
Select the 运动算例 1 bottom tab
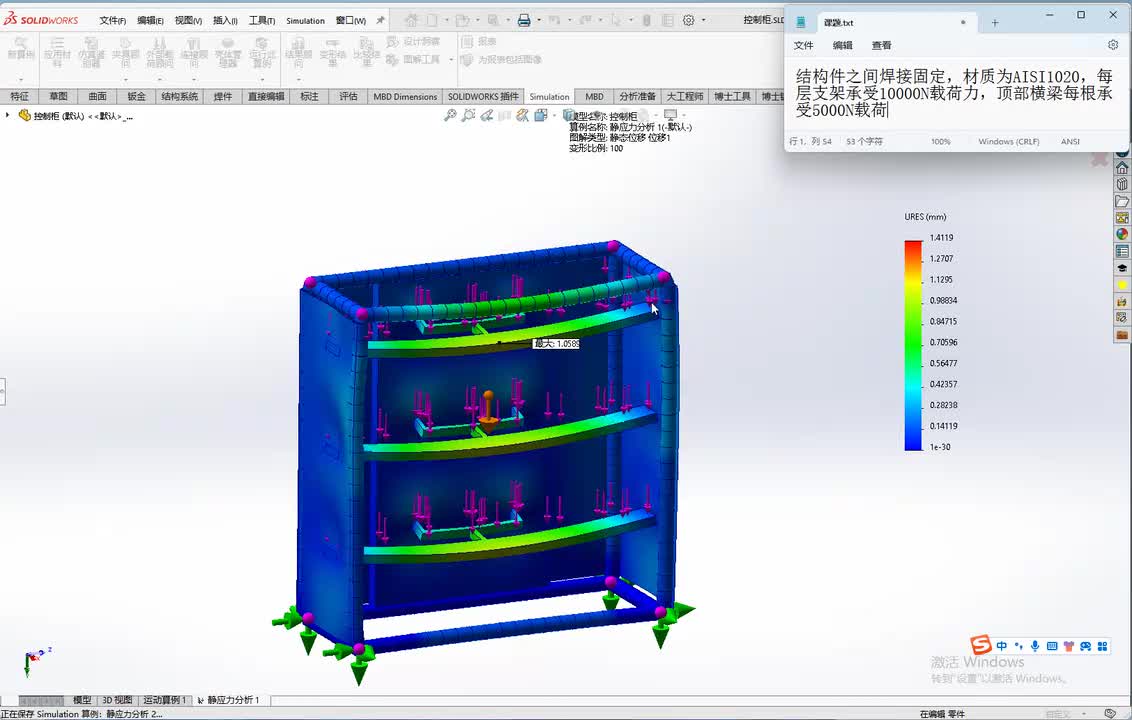tap(165, 700)
